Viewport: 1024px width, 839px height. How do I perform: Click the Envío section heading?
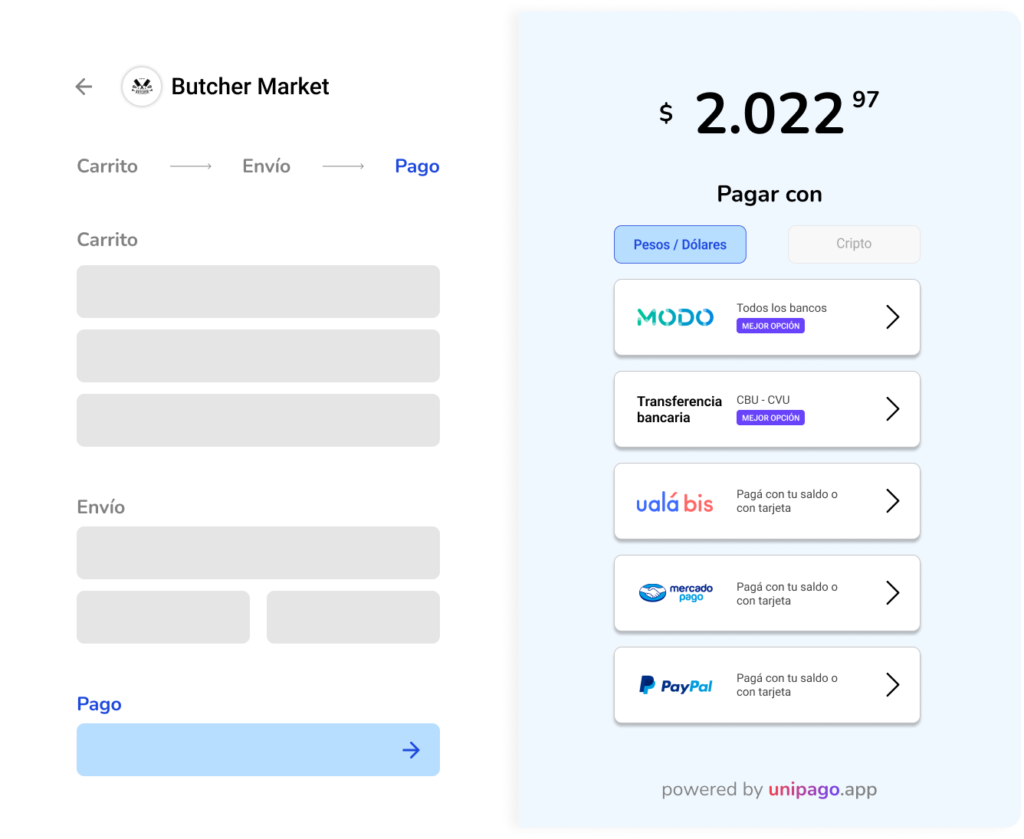point(101,507)
